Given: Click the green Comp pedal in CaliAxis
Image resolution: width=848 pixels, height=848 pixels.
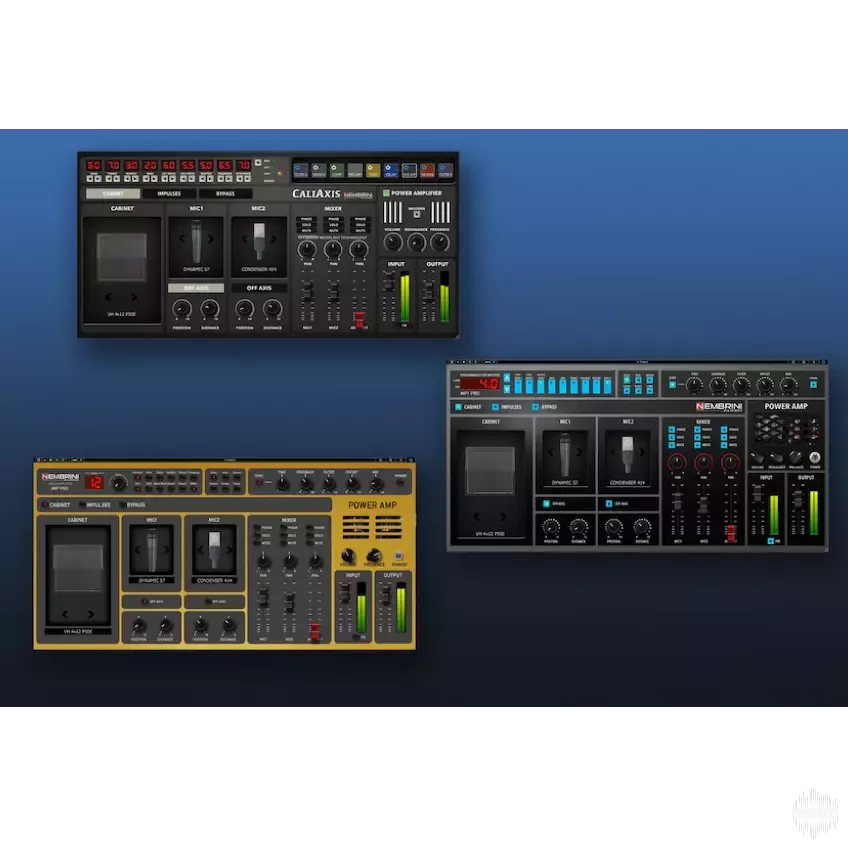Looking at the screenshot, I should 336,171.
